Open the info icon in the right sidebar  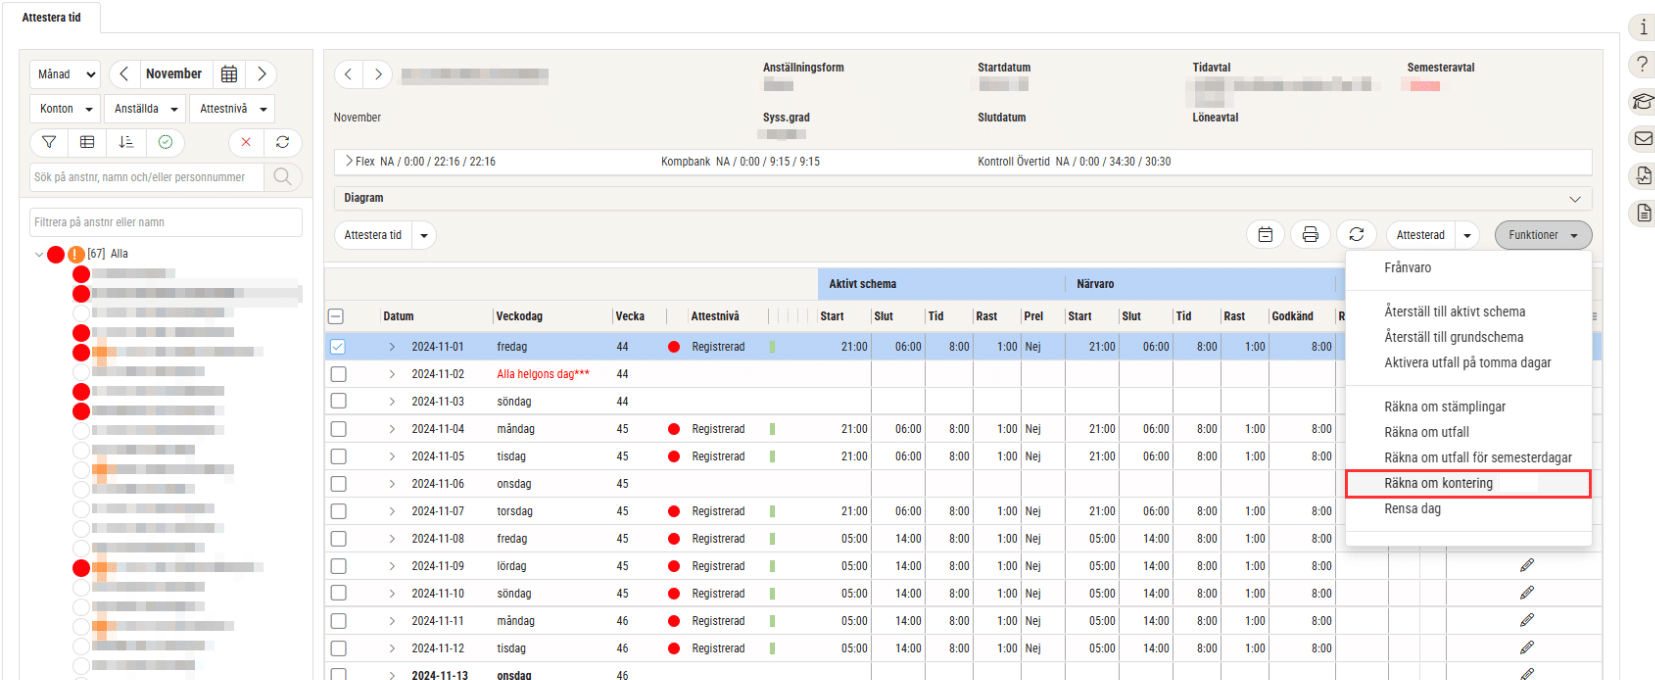[1643, 27]
